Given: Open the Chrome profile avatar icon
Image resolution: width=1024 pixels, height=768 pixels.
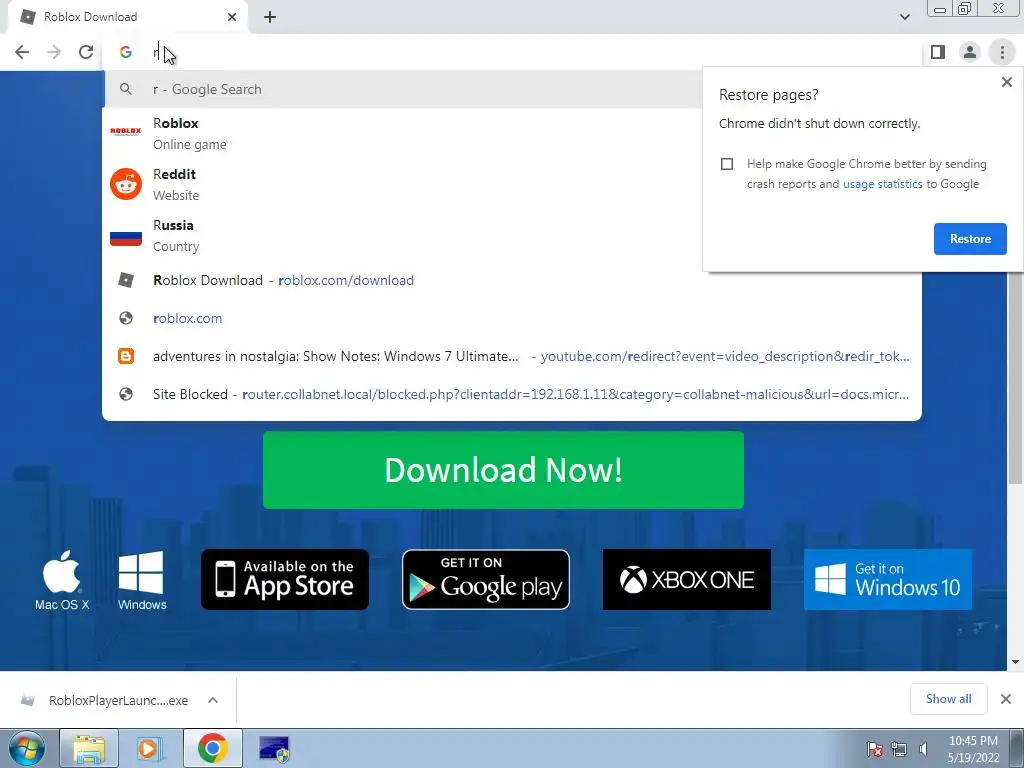Looking at the screenshot, I should [x=970, y=52].
